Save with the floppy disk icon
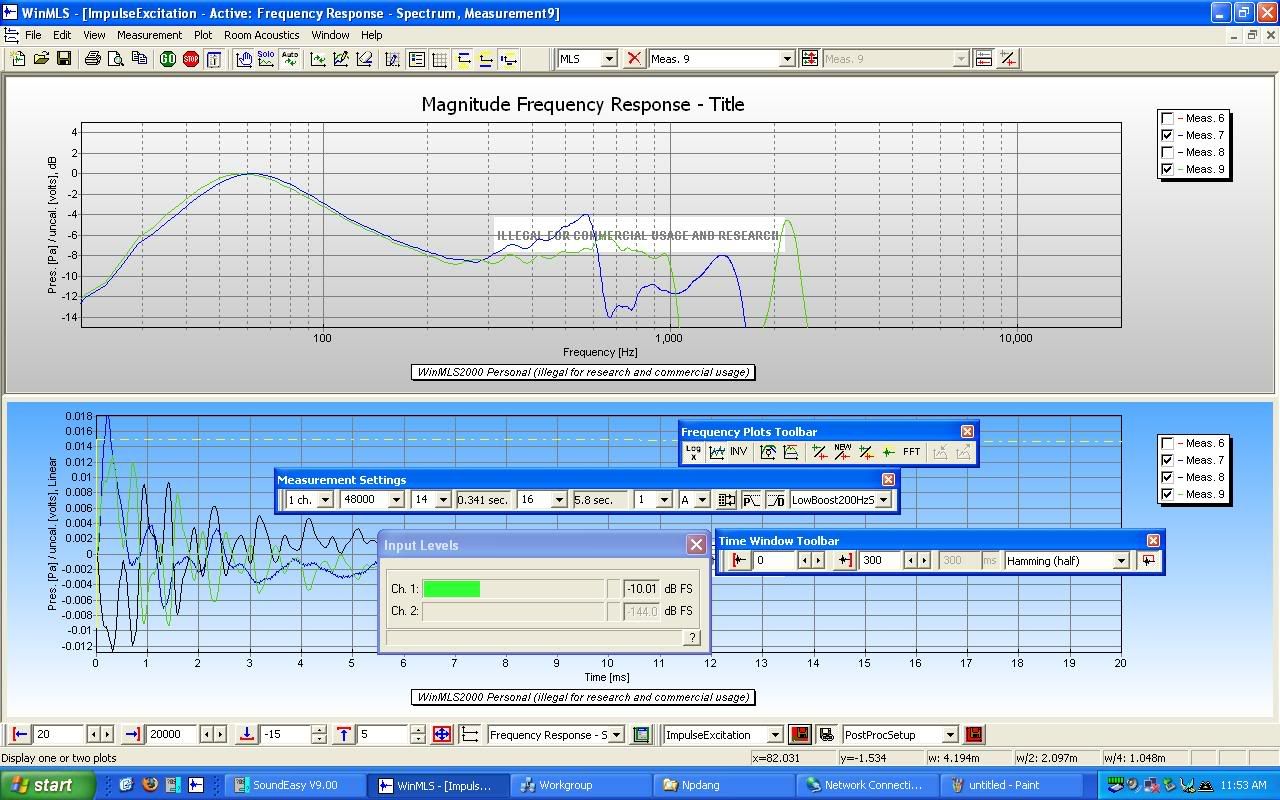 (63, 59)
